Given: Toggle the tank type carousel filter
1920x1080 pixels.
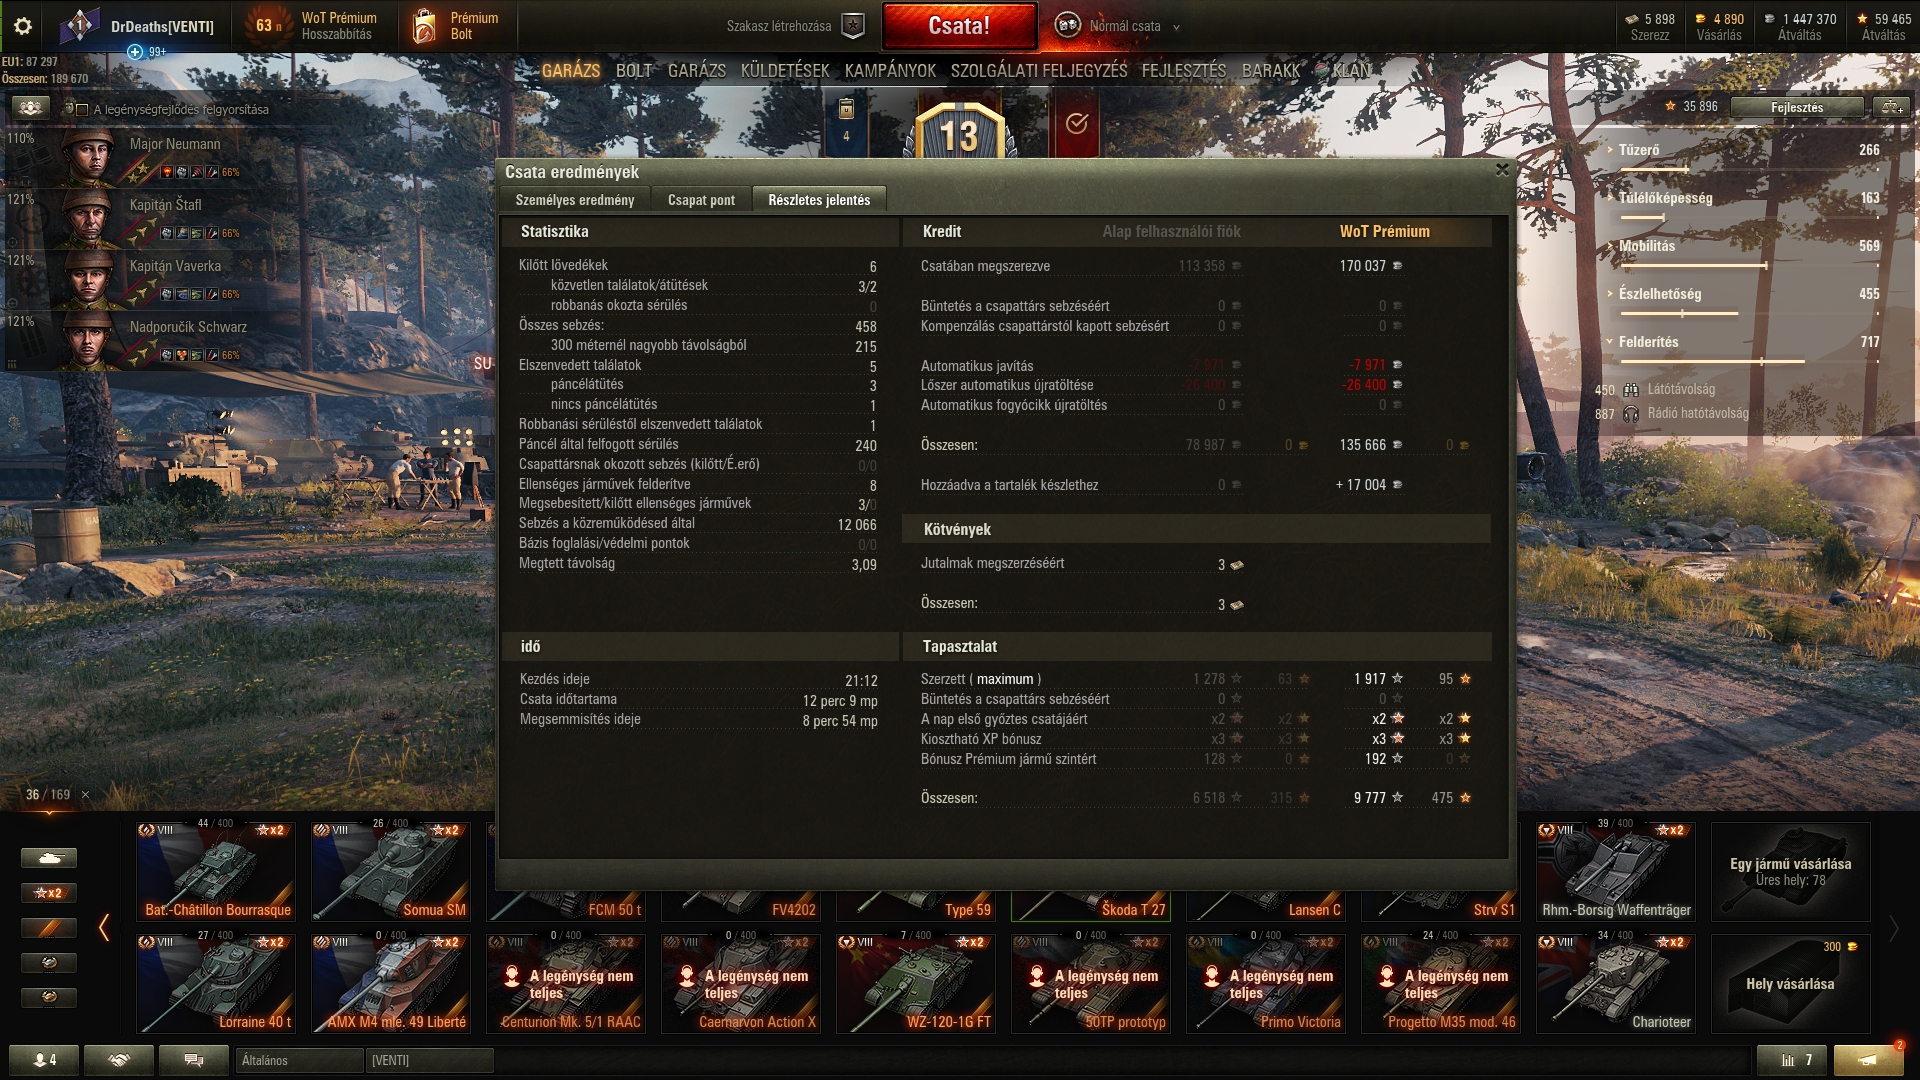Looking at the screenshot, I should click(x=49, y=858).
